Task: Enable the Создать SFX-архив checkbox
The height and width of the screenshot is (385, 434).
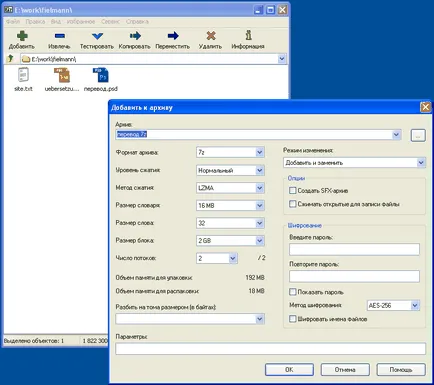Action: [292, 190]
